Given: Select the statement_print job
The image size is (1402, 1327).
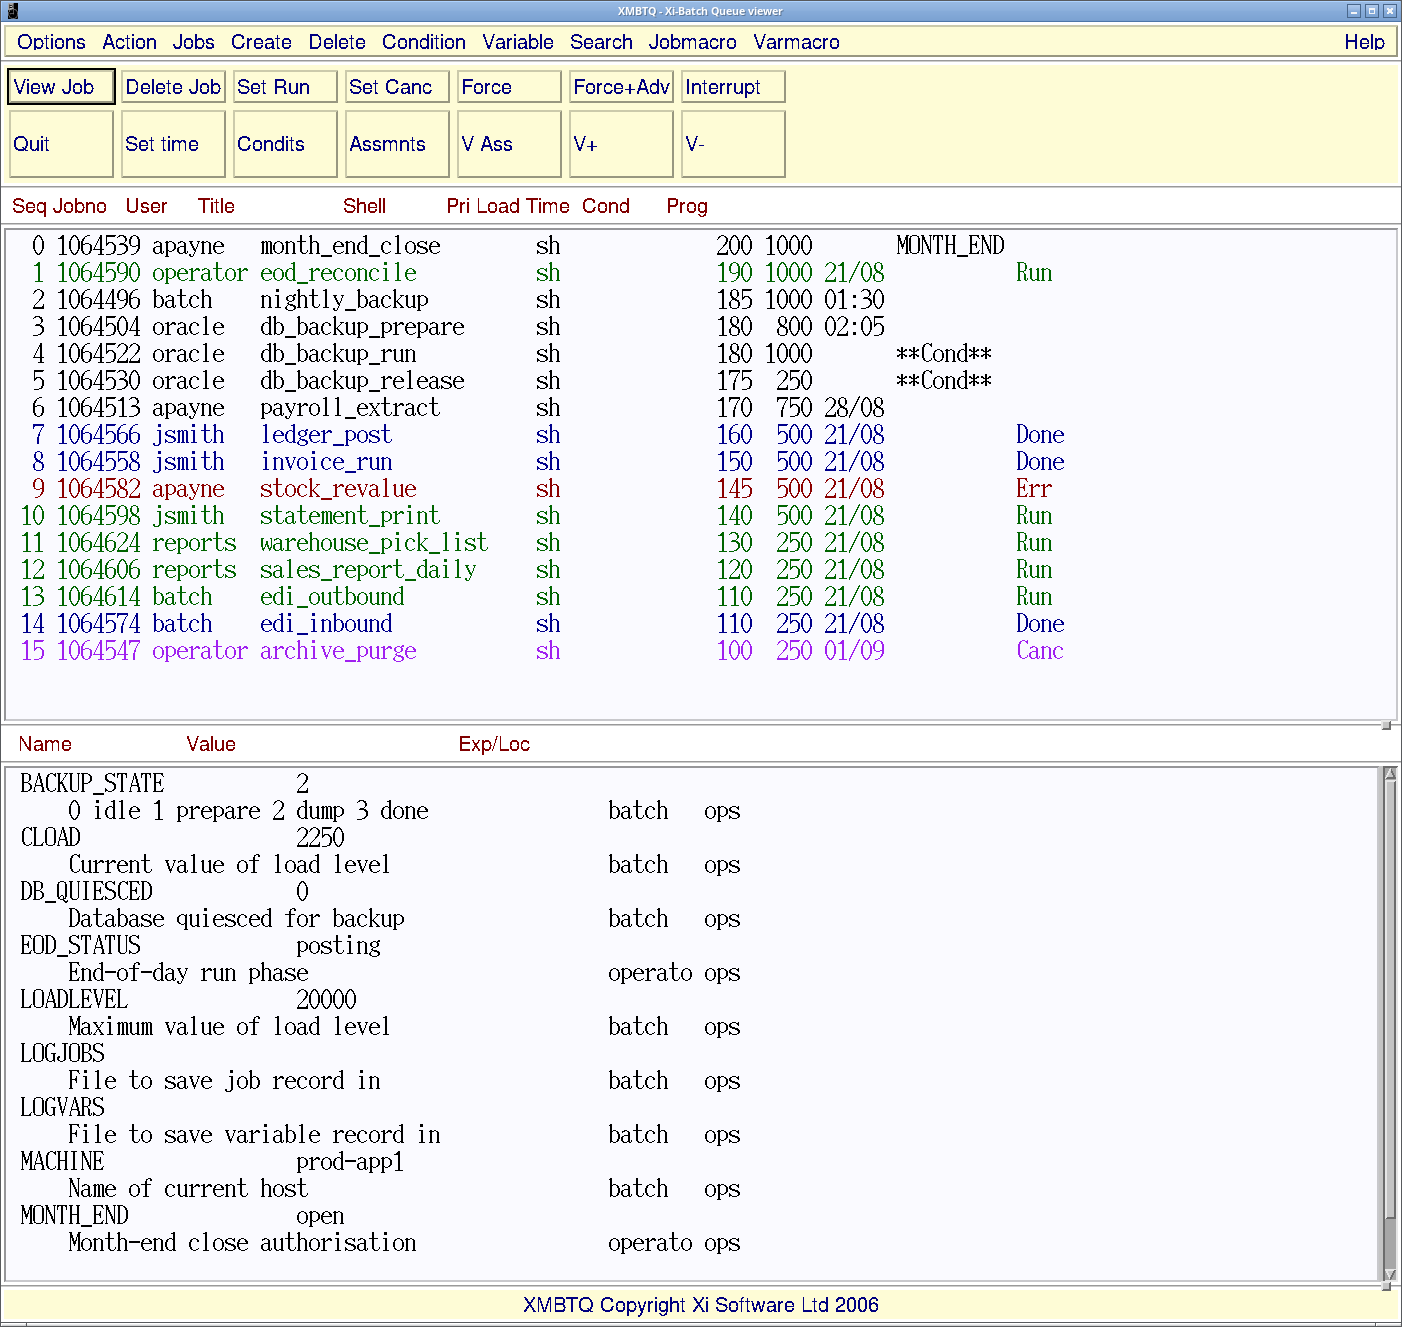Looking at the screenshot, I should pyautogui.click(x=700, y=516).
